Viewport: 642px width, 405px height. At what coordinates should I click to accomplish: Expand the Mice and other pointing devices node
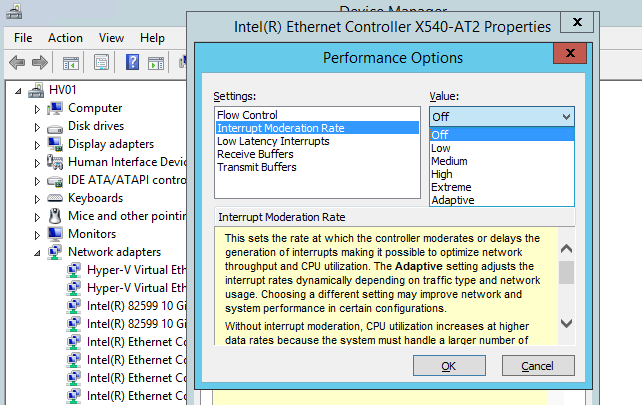[x=37, y=217]
